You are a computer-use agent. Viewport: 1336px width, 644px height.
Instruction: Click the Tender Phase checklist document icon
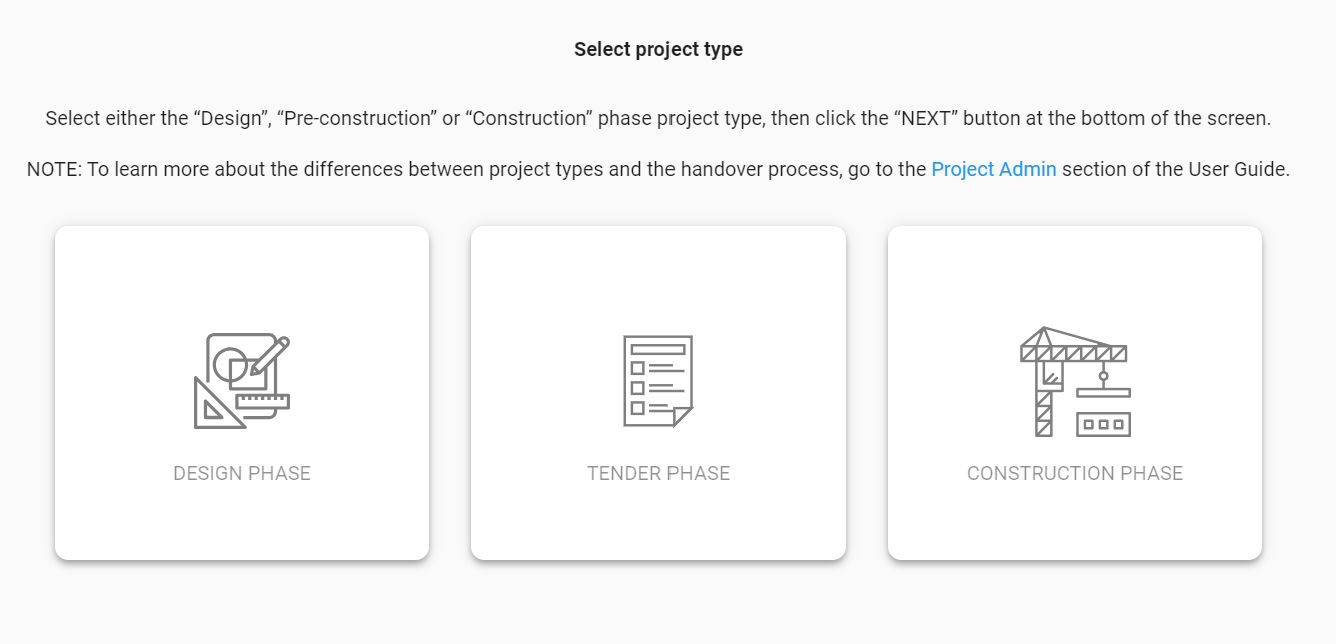click(658, 381)
